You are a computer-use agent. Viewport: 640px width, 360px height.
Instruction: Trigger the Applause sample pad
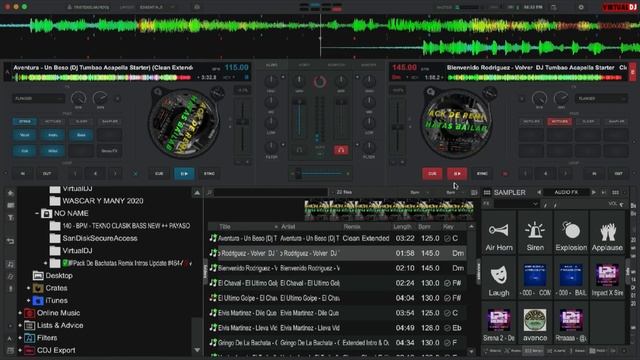(x=607, y=233)
